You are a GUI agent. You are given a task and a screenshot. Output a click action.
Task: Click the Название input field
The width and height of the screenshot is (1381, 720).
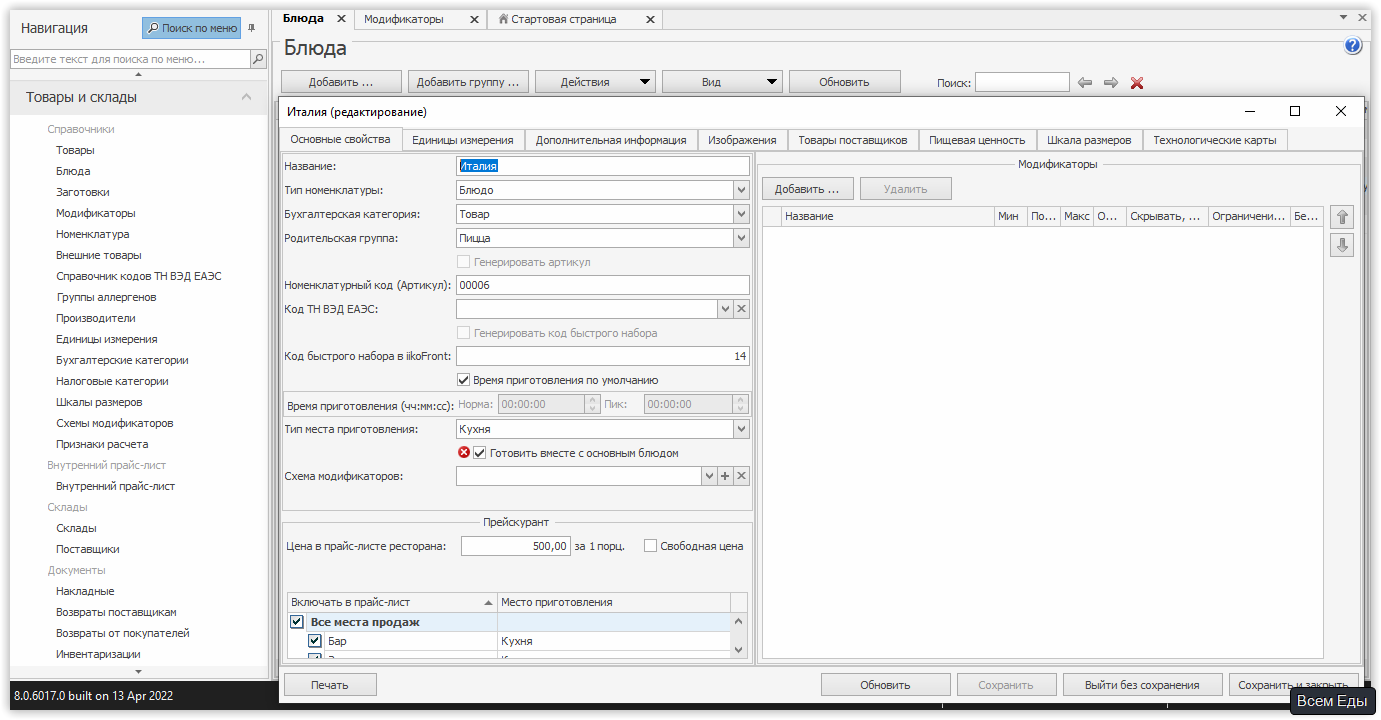pos(603,166)
